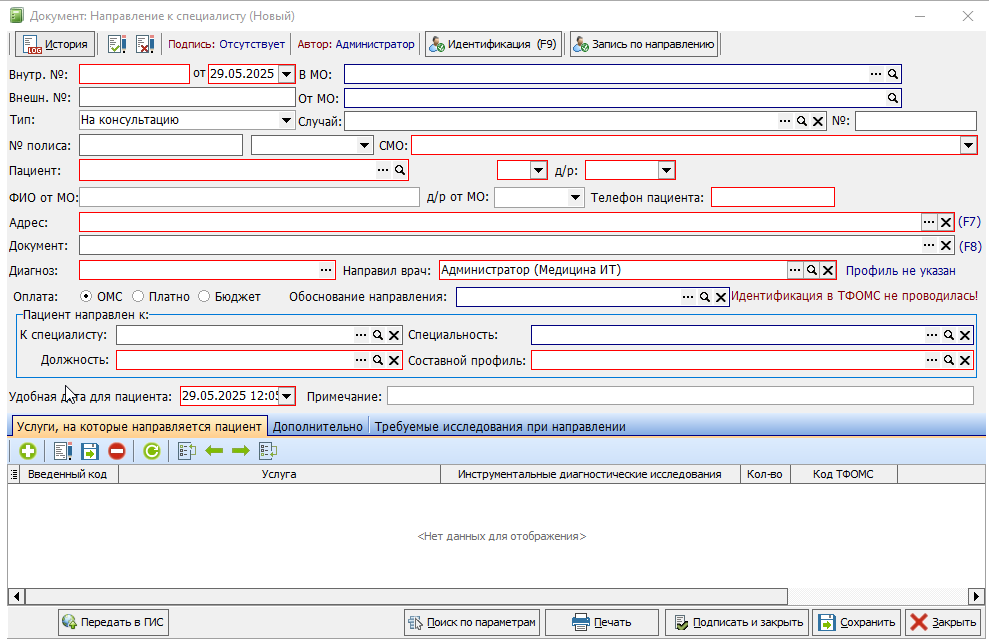Click the search icon in Случай field
Viewport: 989px width, 641px height.
tap(802, 121)
